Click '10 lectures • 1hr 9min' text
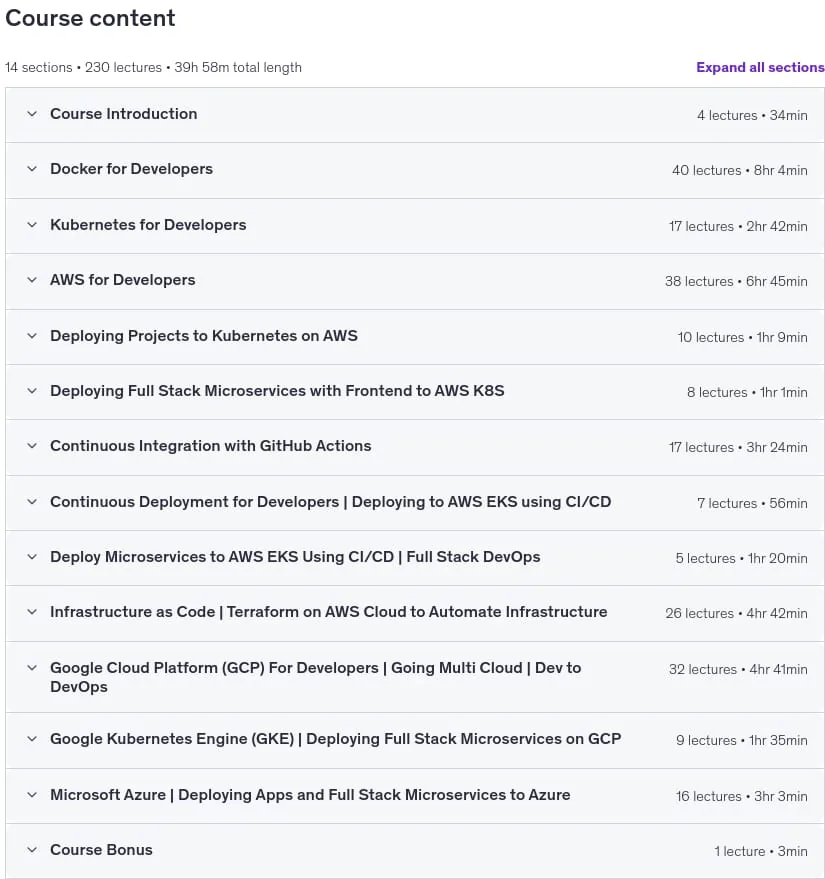This screenshot has height=879, width=825. coord(743,337)
